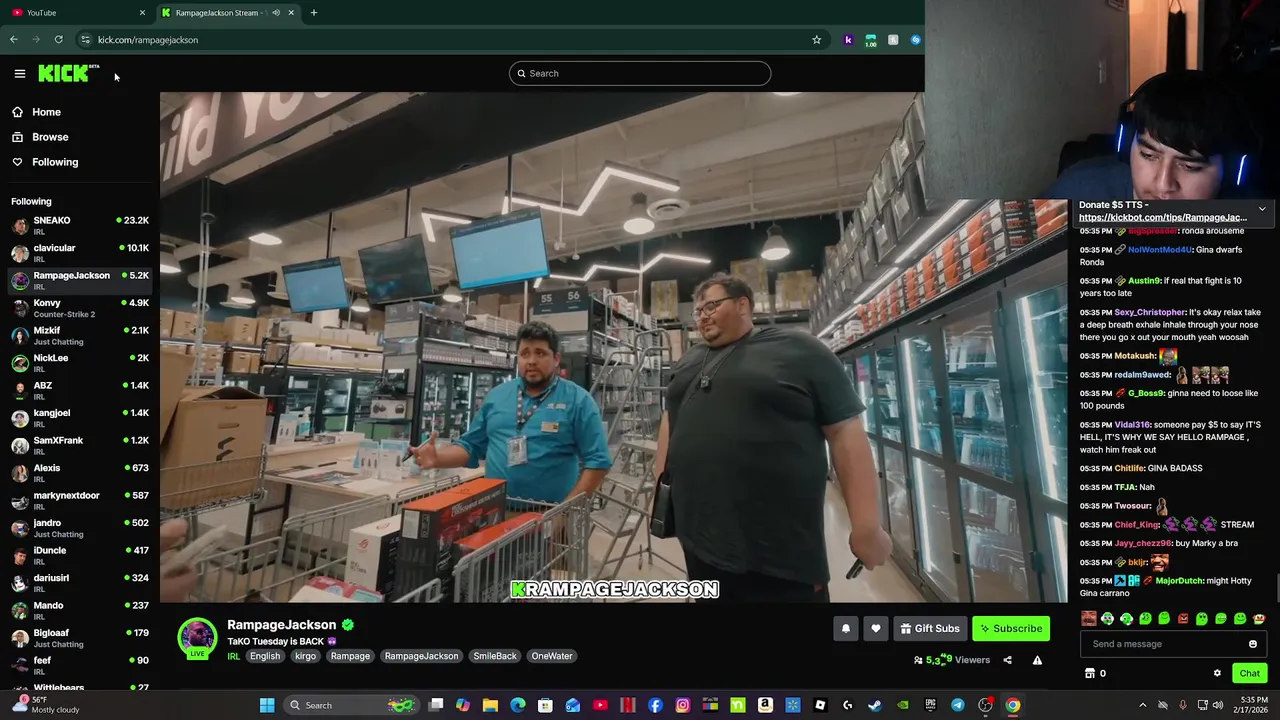
Task: Open NickLee channel in Following list
Action: (x=80, y=363)
